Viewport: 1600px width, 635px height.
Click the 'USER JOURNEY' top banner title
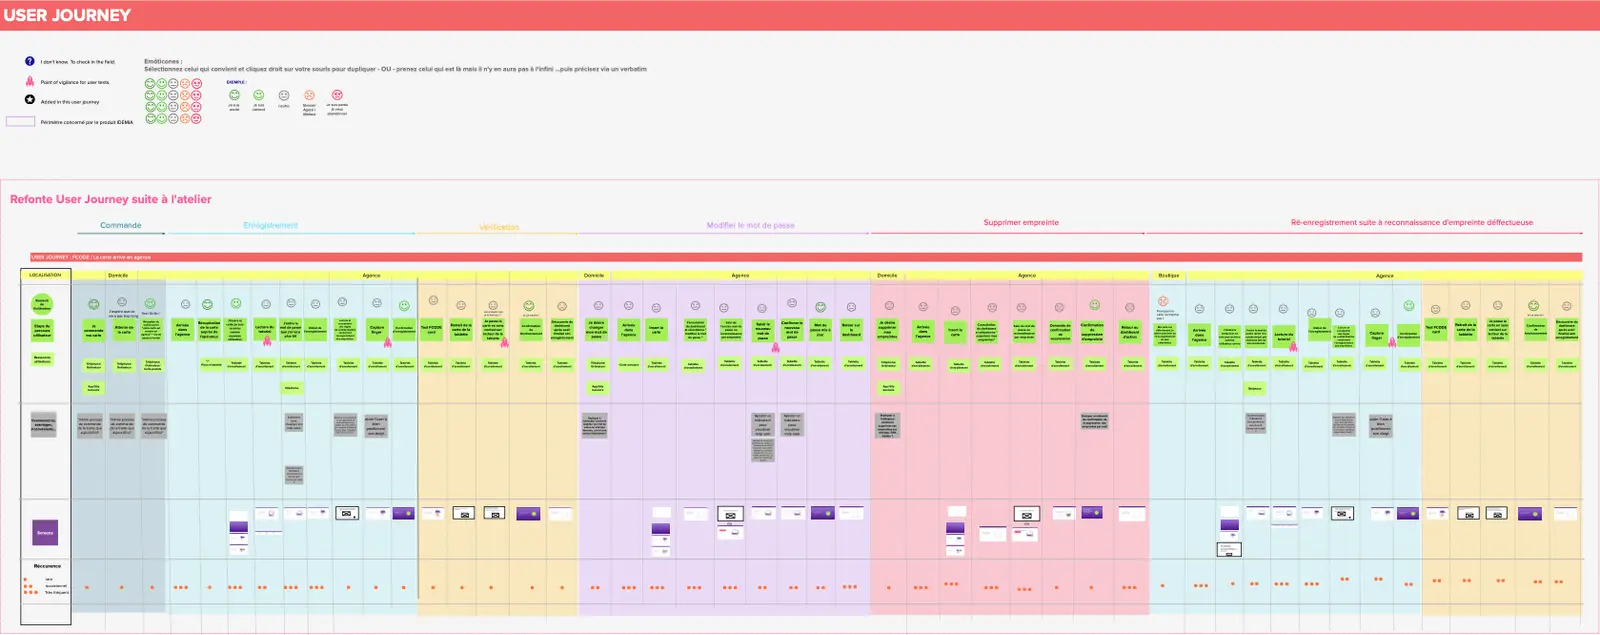click(x=67, y=15)
